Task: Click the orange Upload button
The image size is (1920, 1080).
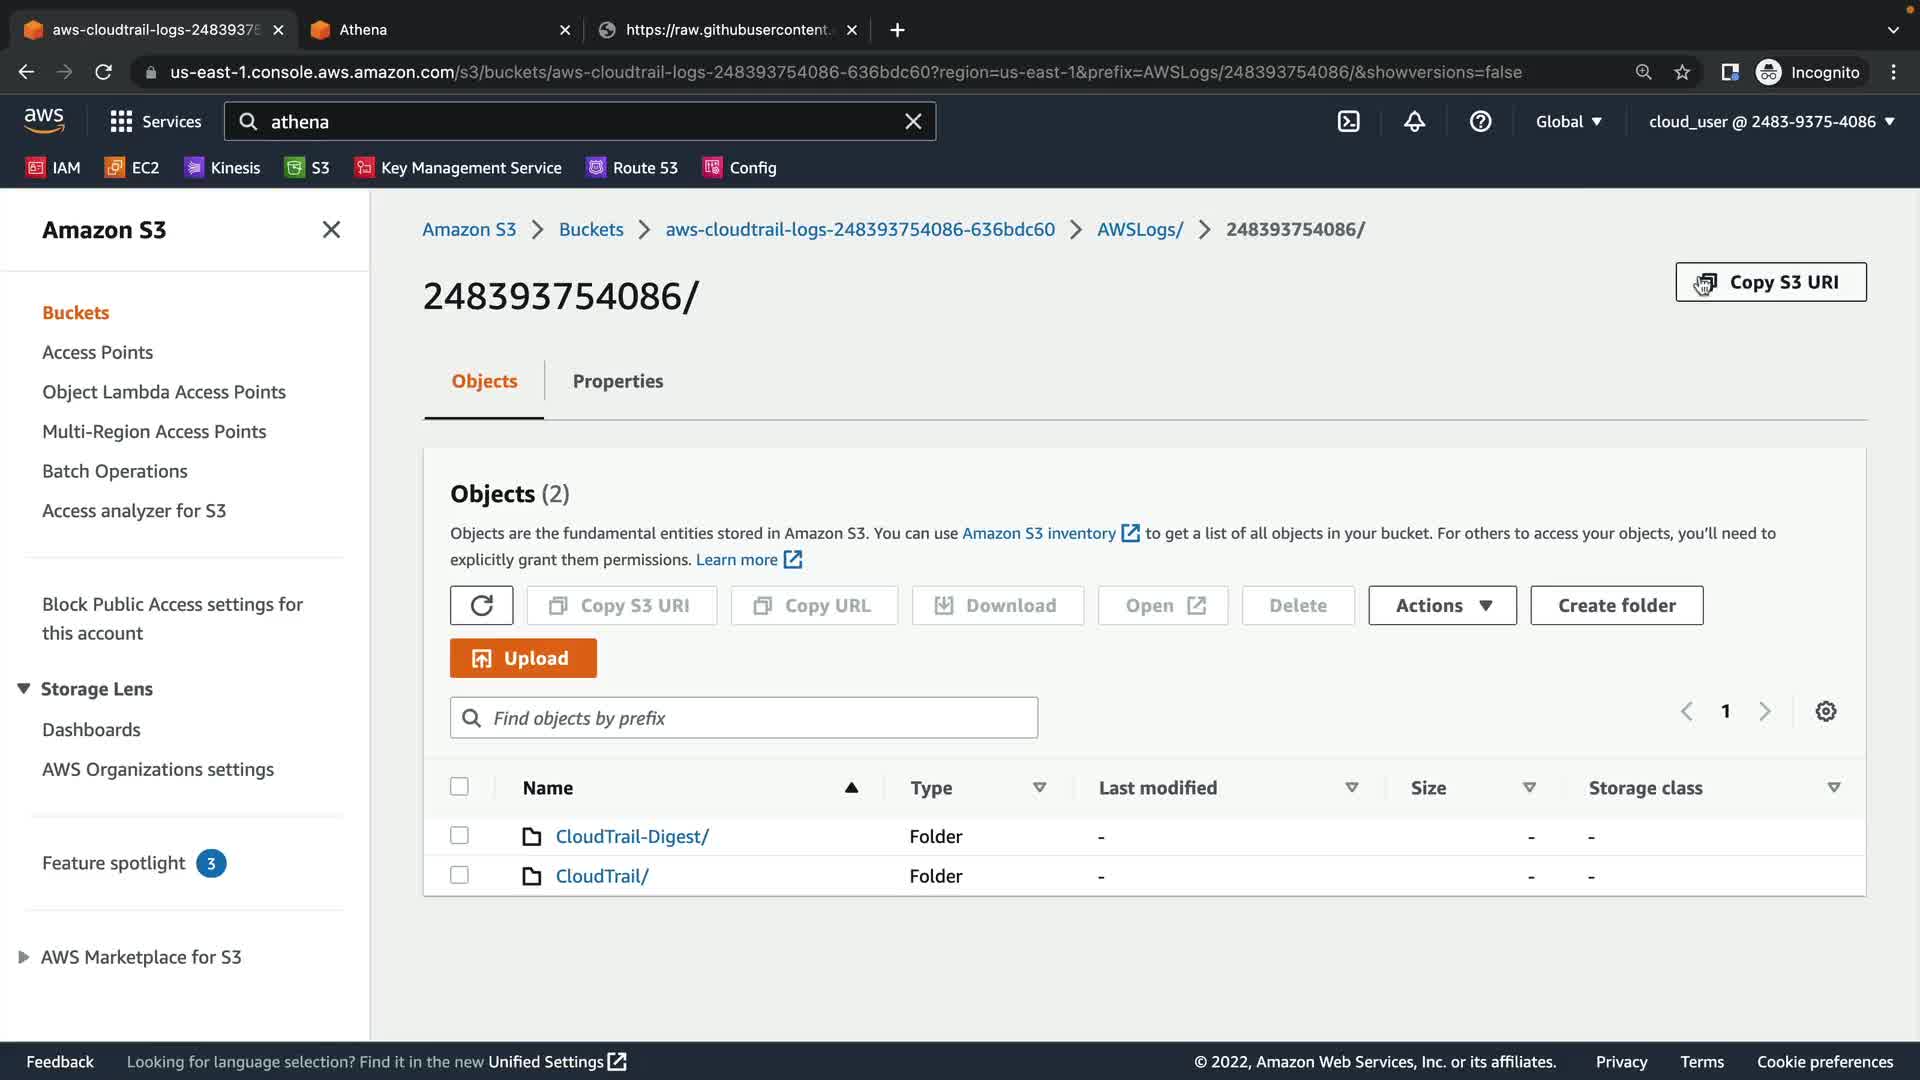Action: [x=523, y=658]
